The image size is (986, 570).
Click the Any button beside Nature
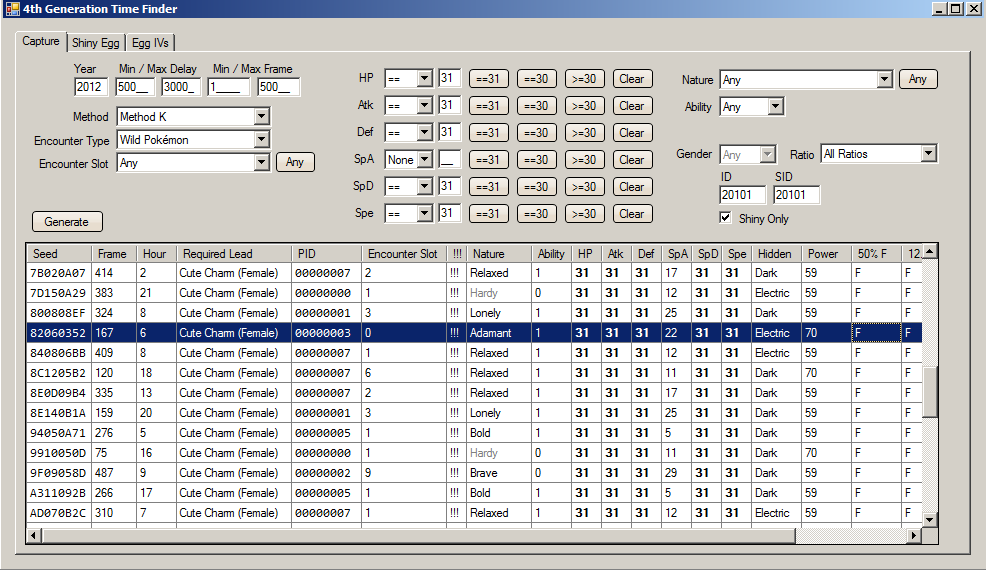click(x=917, y=79)
